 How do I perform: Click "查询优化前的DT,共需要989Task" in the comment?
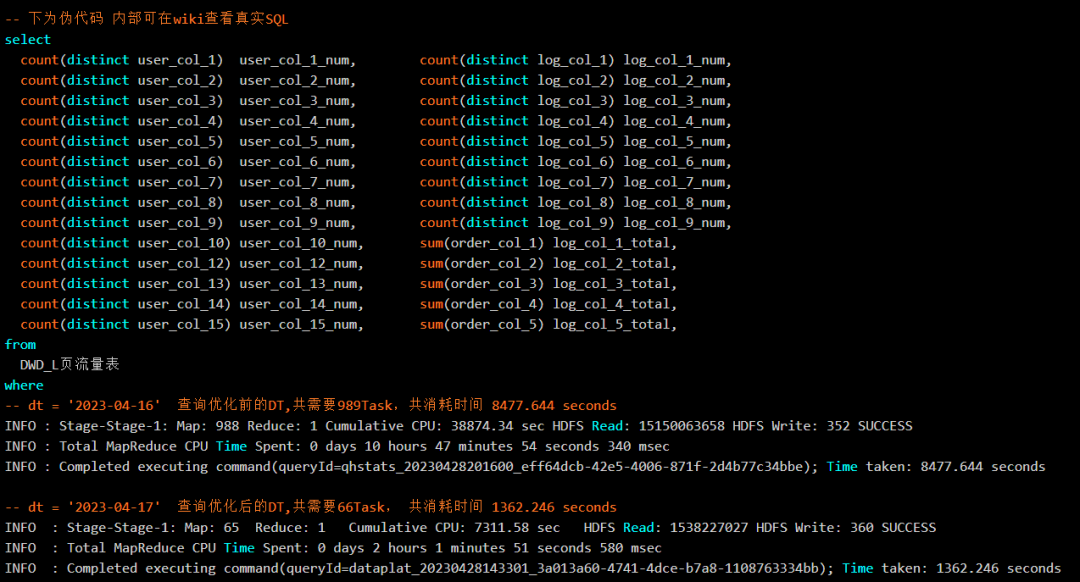285,405
